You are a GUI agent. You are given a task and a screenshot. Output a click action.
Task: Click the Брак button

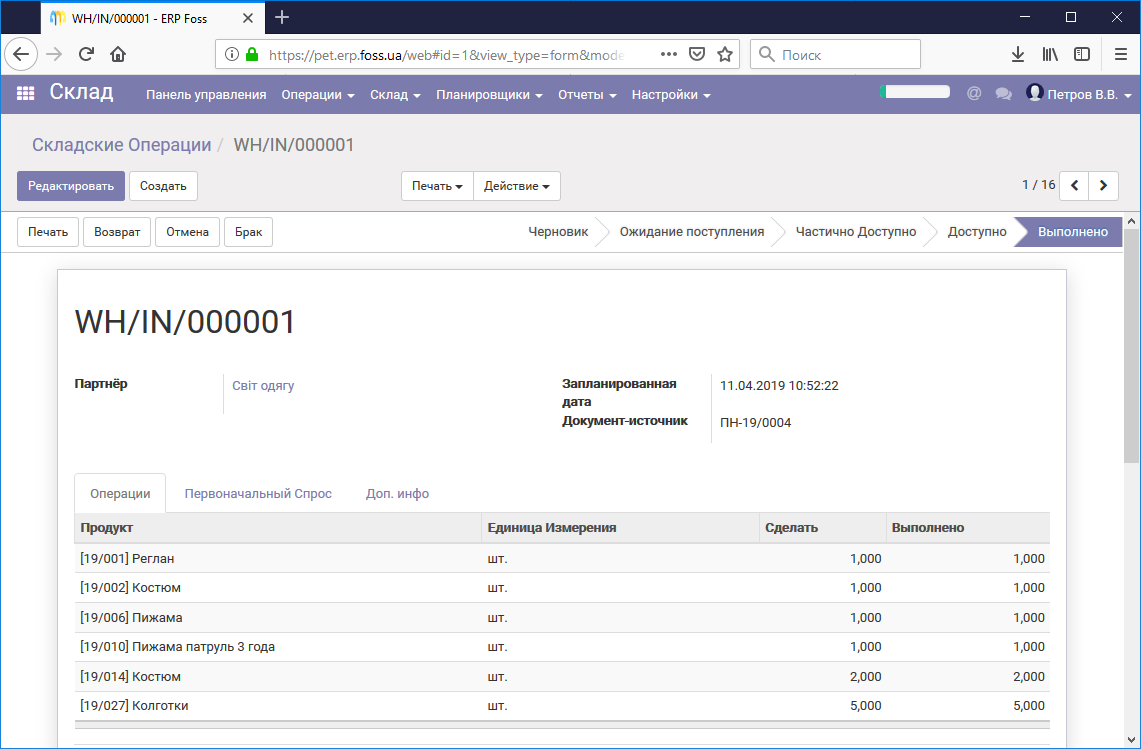[249, 232]
